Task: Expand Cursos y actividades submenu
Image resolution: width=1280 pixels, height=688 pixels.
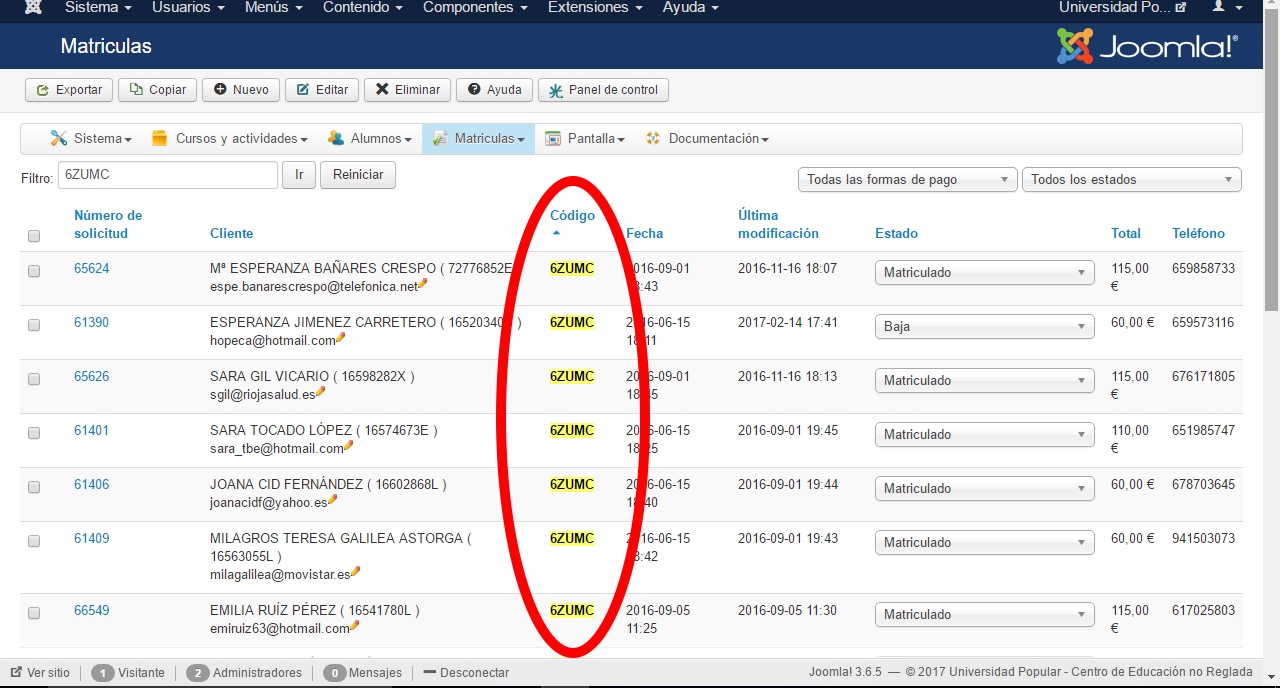Action: pyautogui.click(x=230, y=139)
